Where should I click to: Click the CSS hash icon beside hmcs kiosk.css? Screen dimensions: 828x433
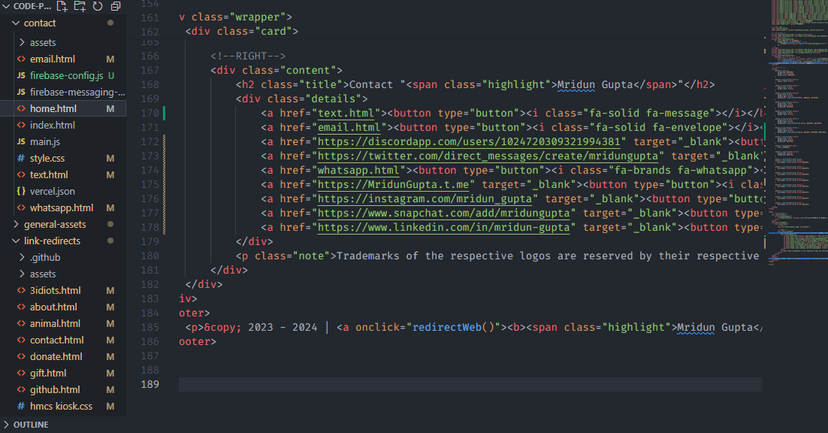21,406
